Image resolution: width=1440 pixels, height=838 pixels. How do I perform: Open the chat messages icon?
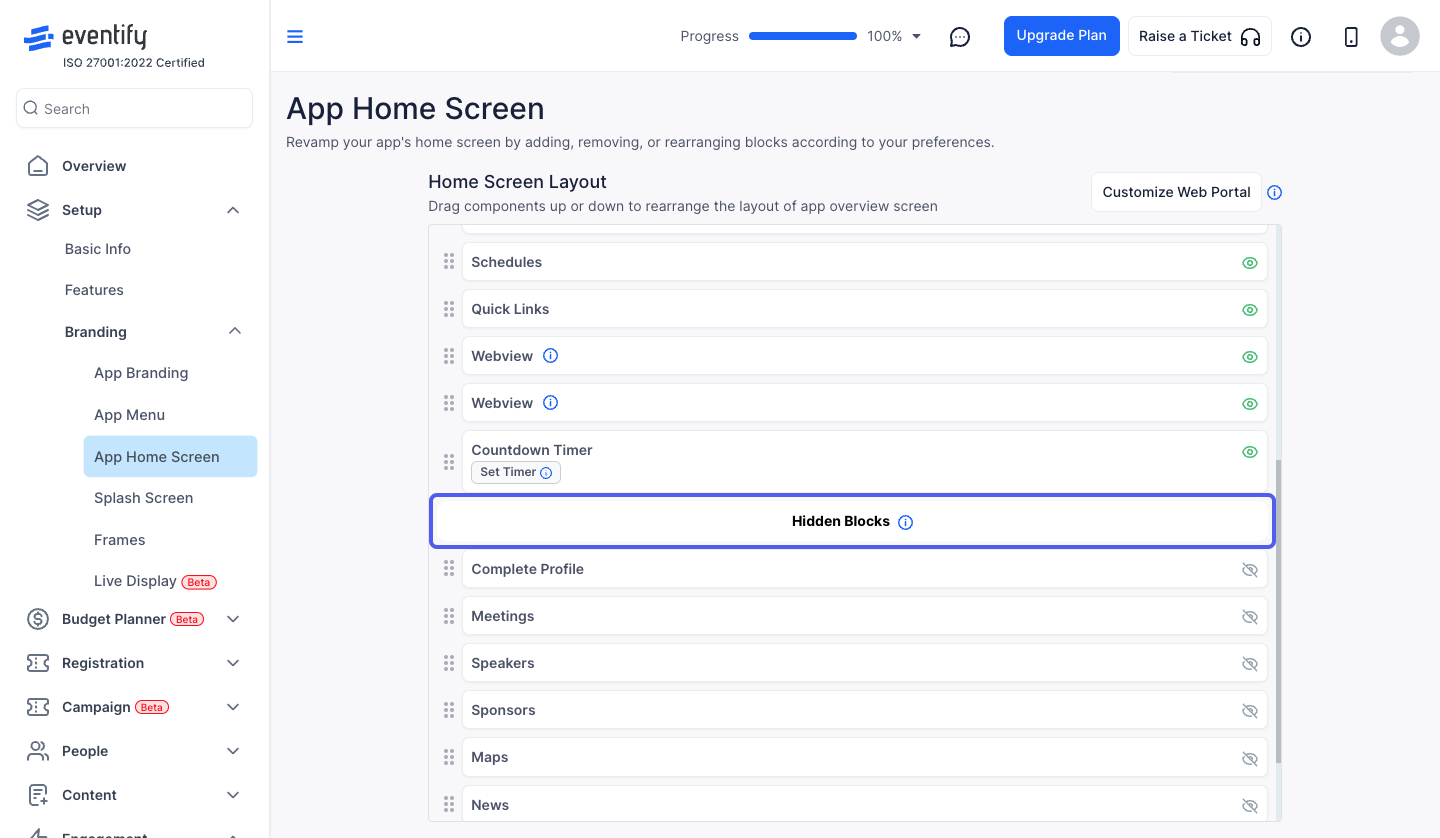960,37
